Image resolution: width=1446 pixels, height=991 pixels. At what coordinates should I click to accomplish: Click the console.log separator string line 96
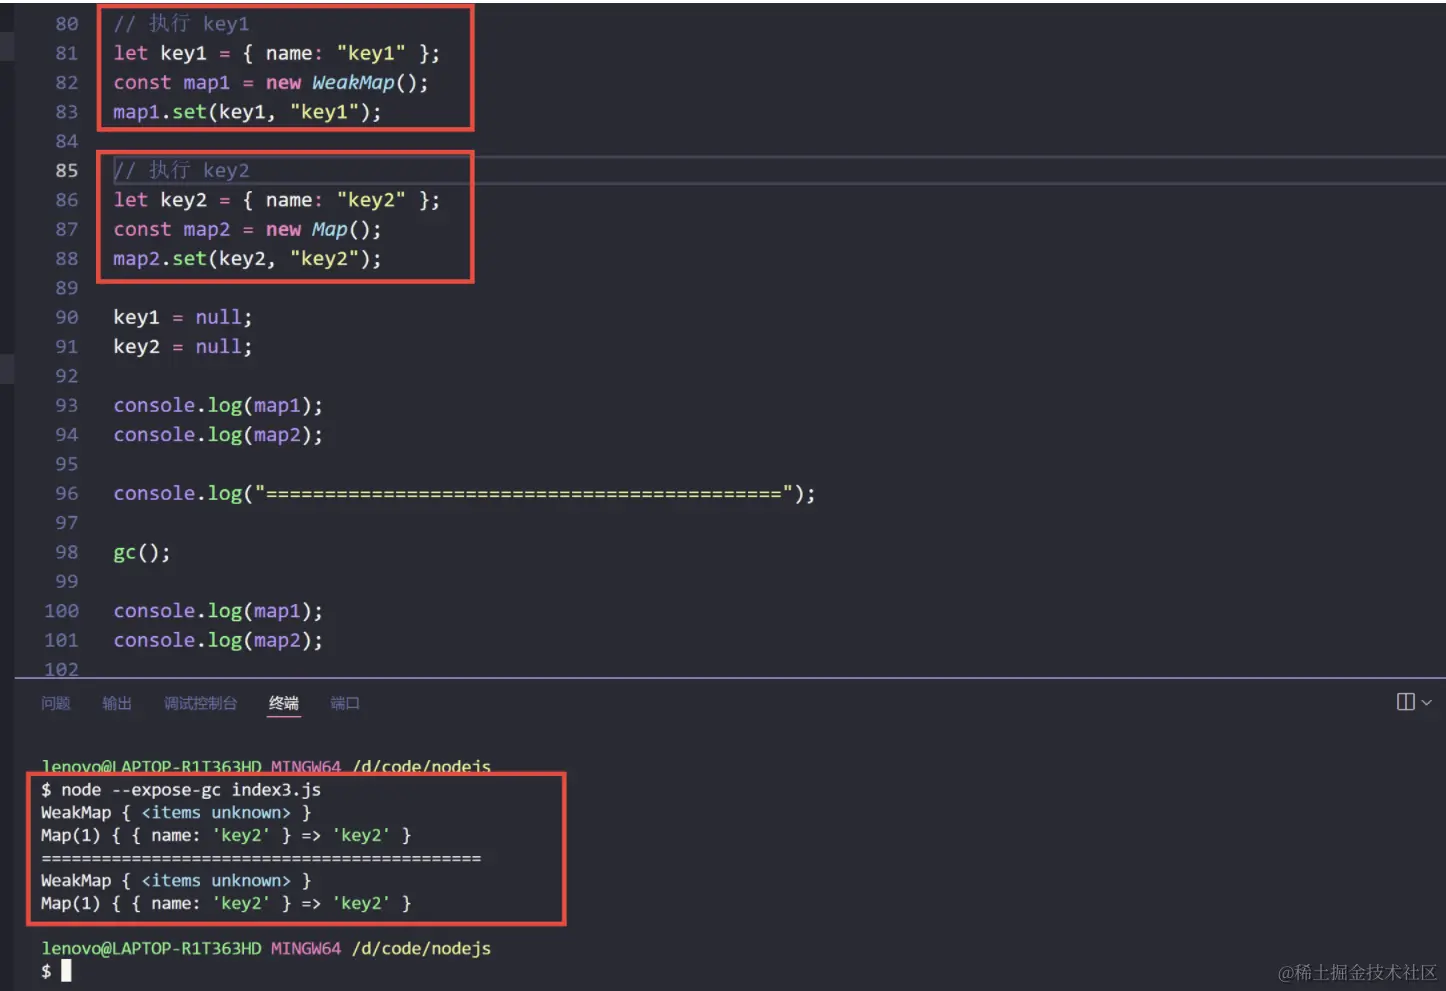(x=464, y=493)
